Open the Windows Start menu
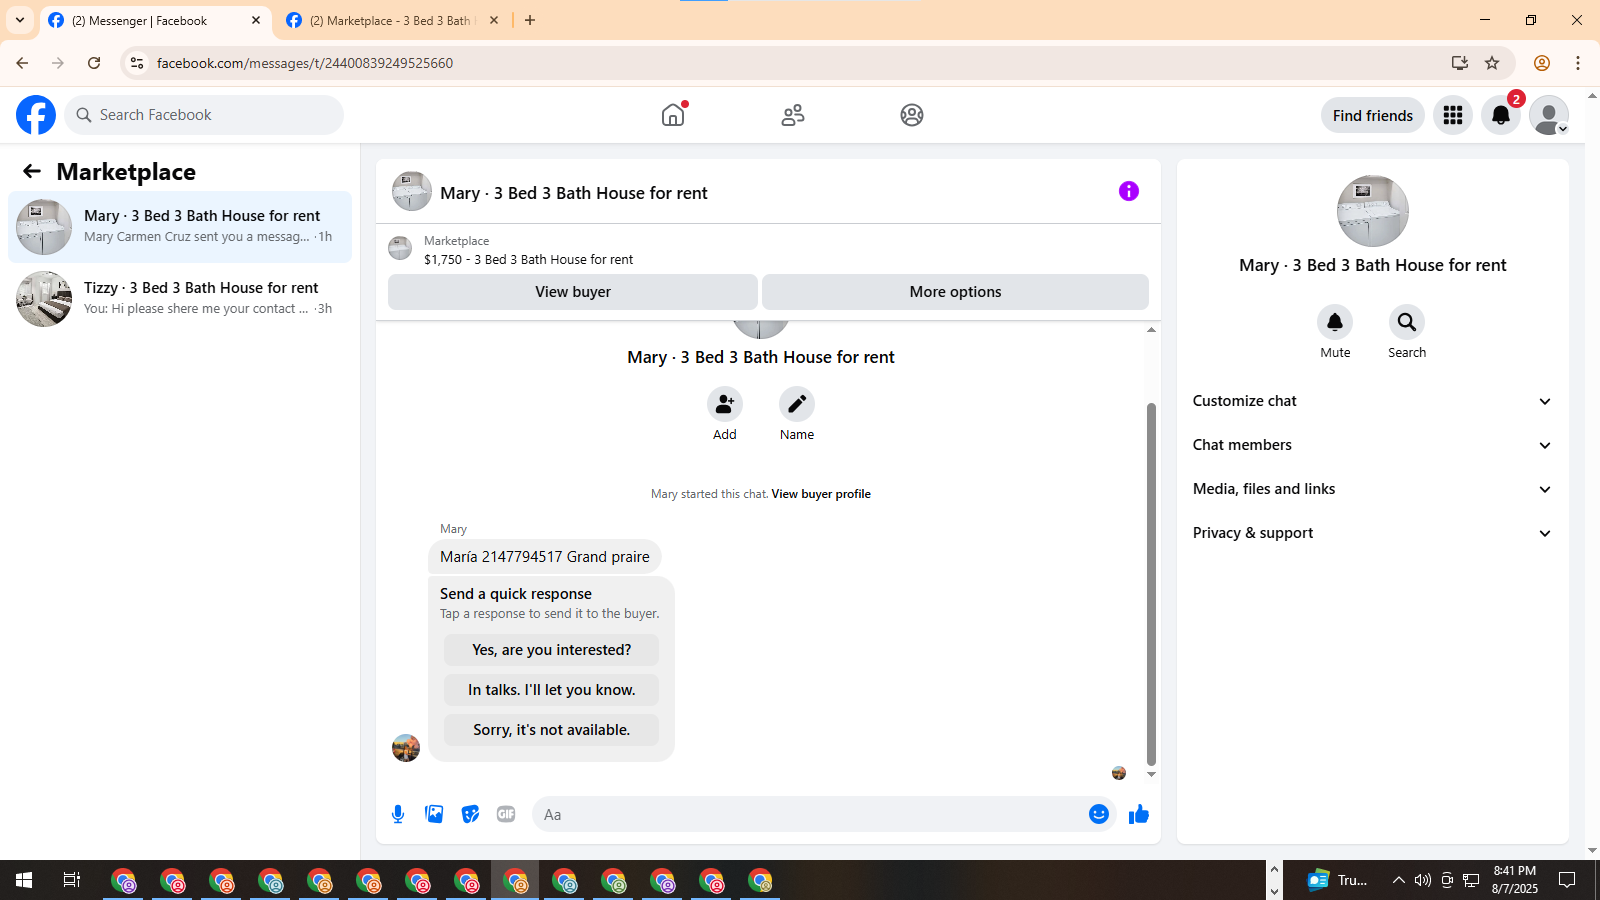This screenshot has width=1600, height=900. pos(24,880)
